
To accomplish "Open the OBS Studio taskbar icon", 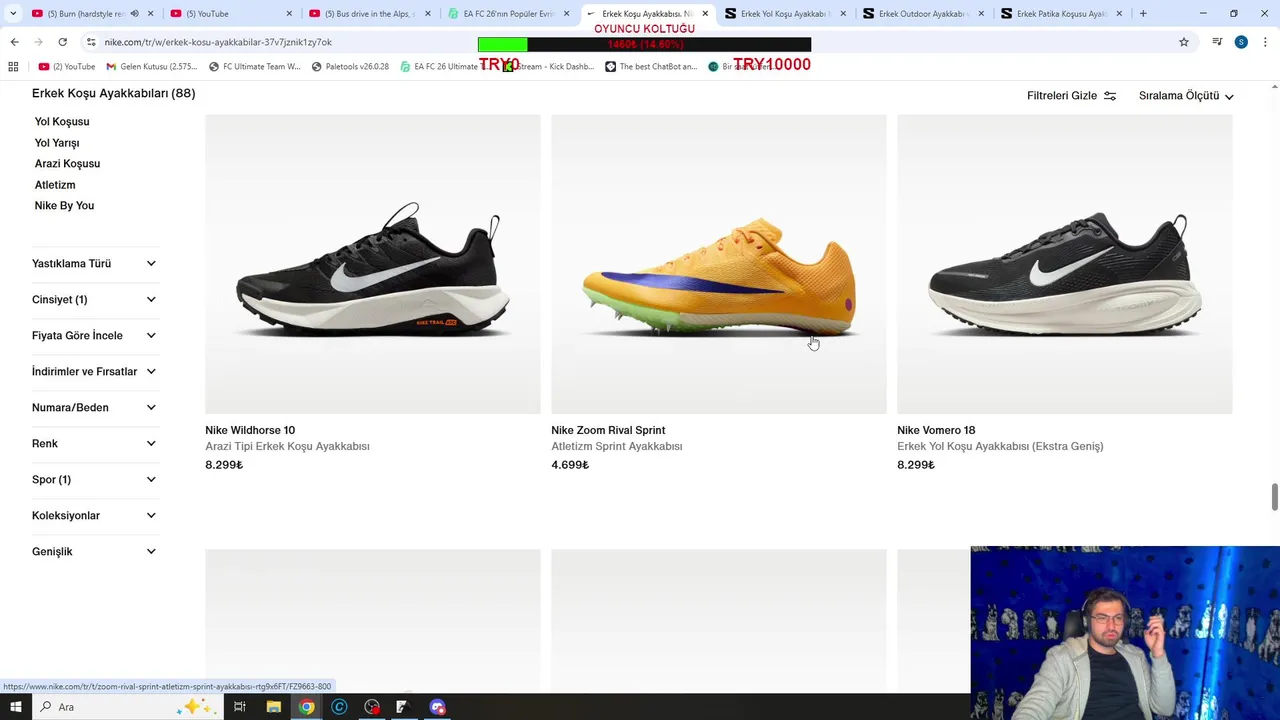I will click(372, 707).
